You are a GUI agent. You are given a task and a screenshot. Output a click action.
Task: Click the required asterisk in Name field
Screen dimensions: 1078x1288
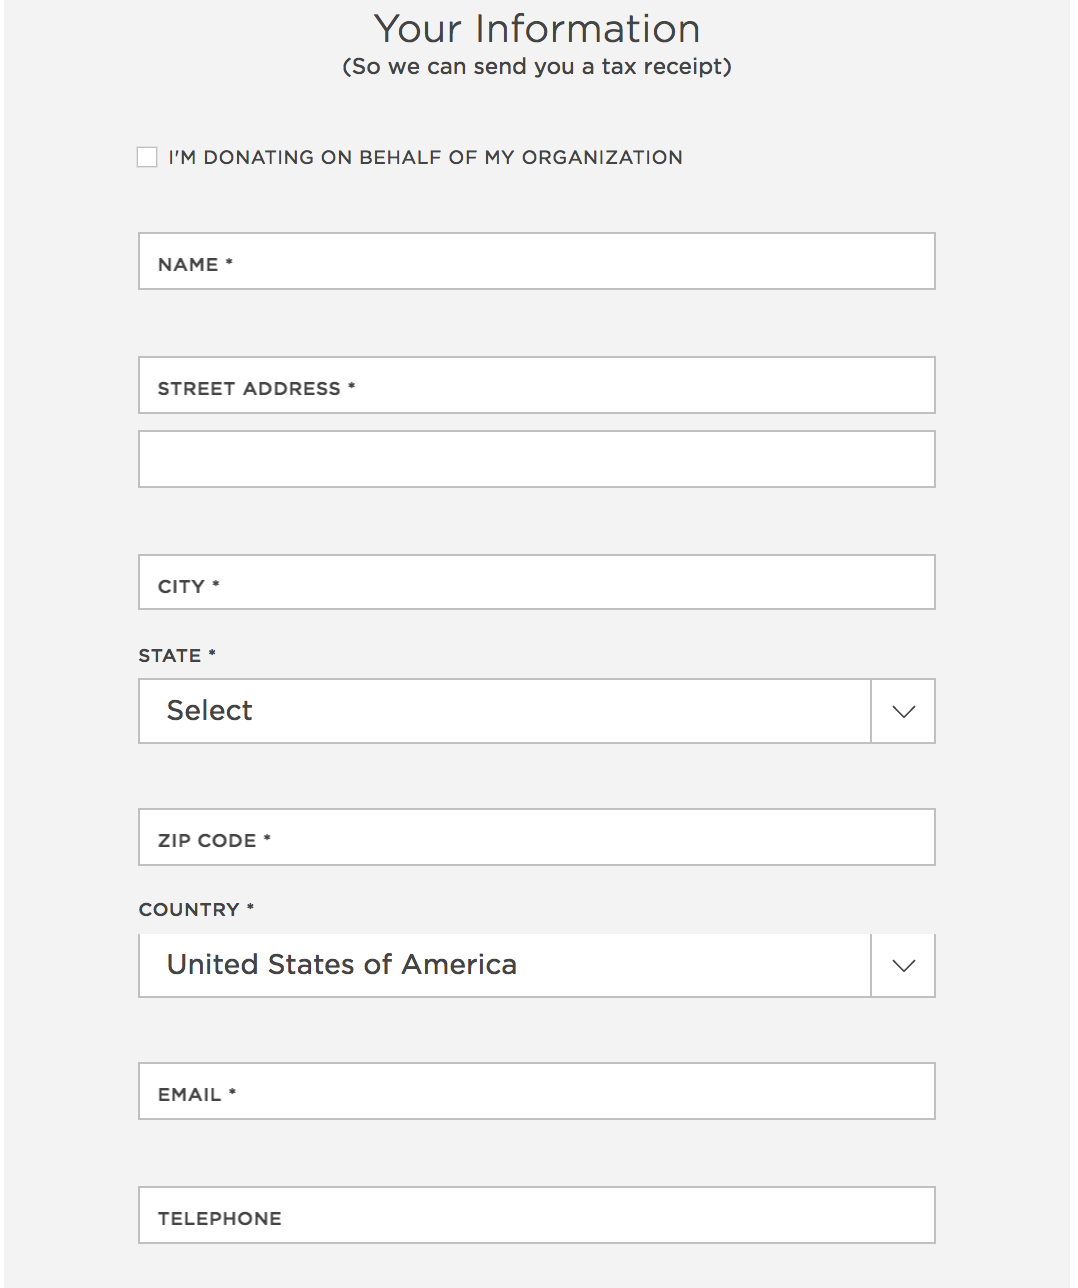[x=229, y=263]
